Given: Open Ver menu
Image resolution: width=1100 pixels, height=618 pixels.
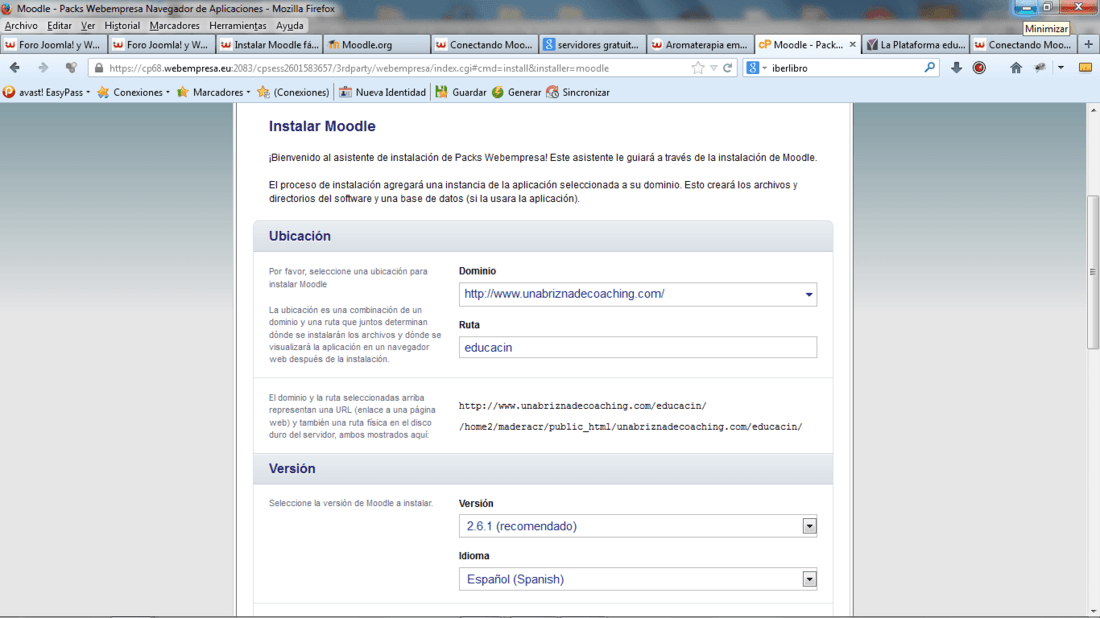Looking at the screenshot, I should point(88,25).
